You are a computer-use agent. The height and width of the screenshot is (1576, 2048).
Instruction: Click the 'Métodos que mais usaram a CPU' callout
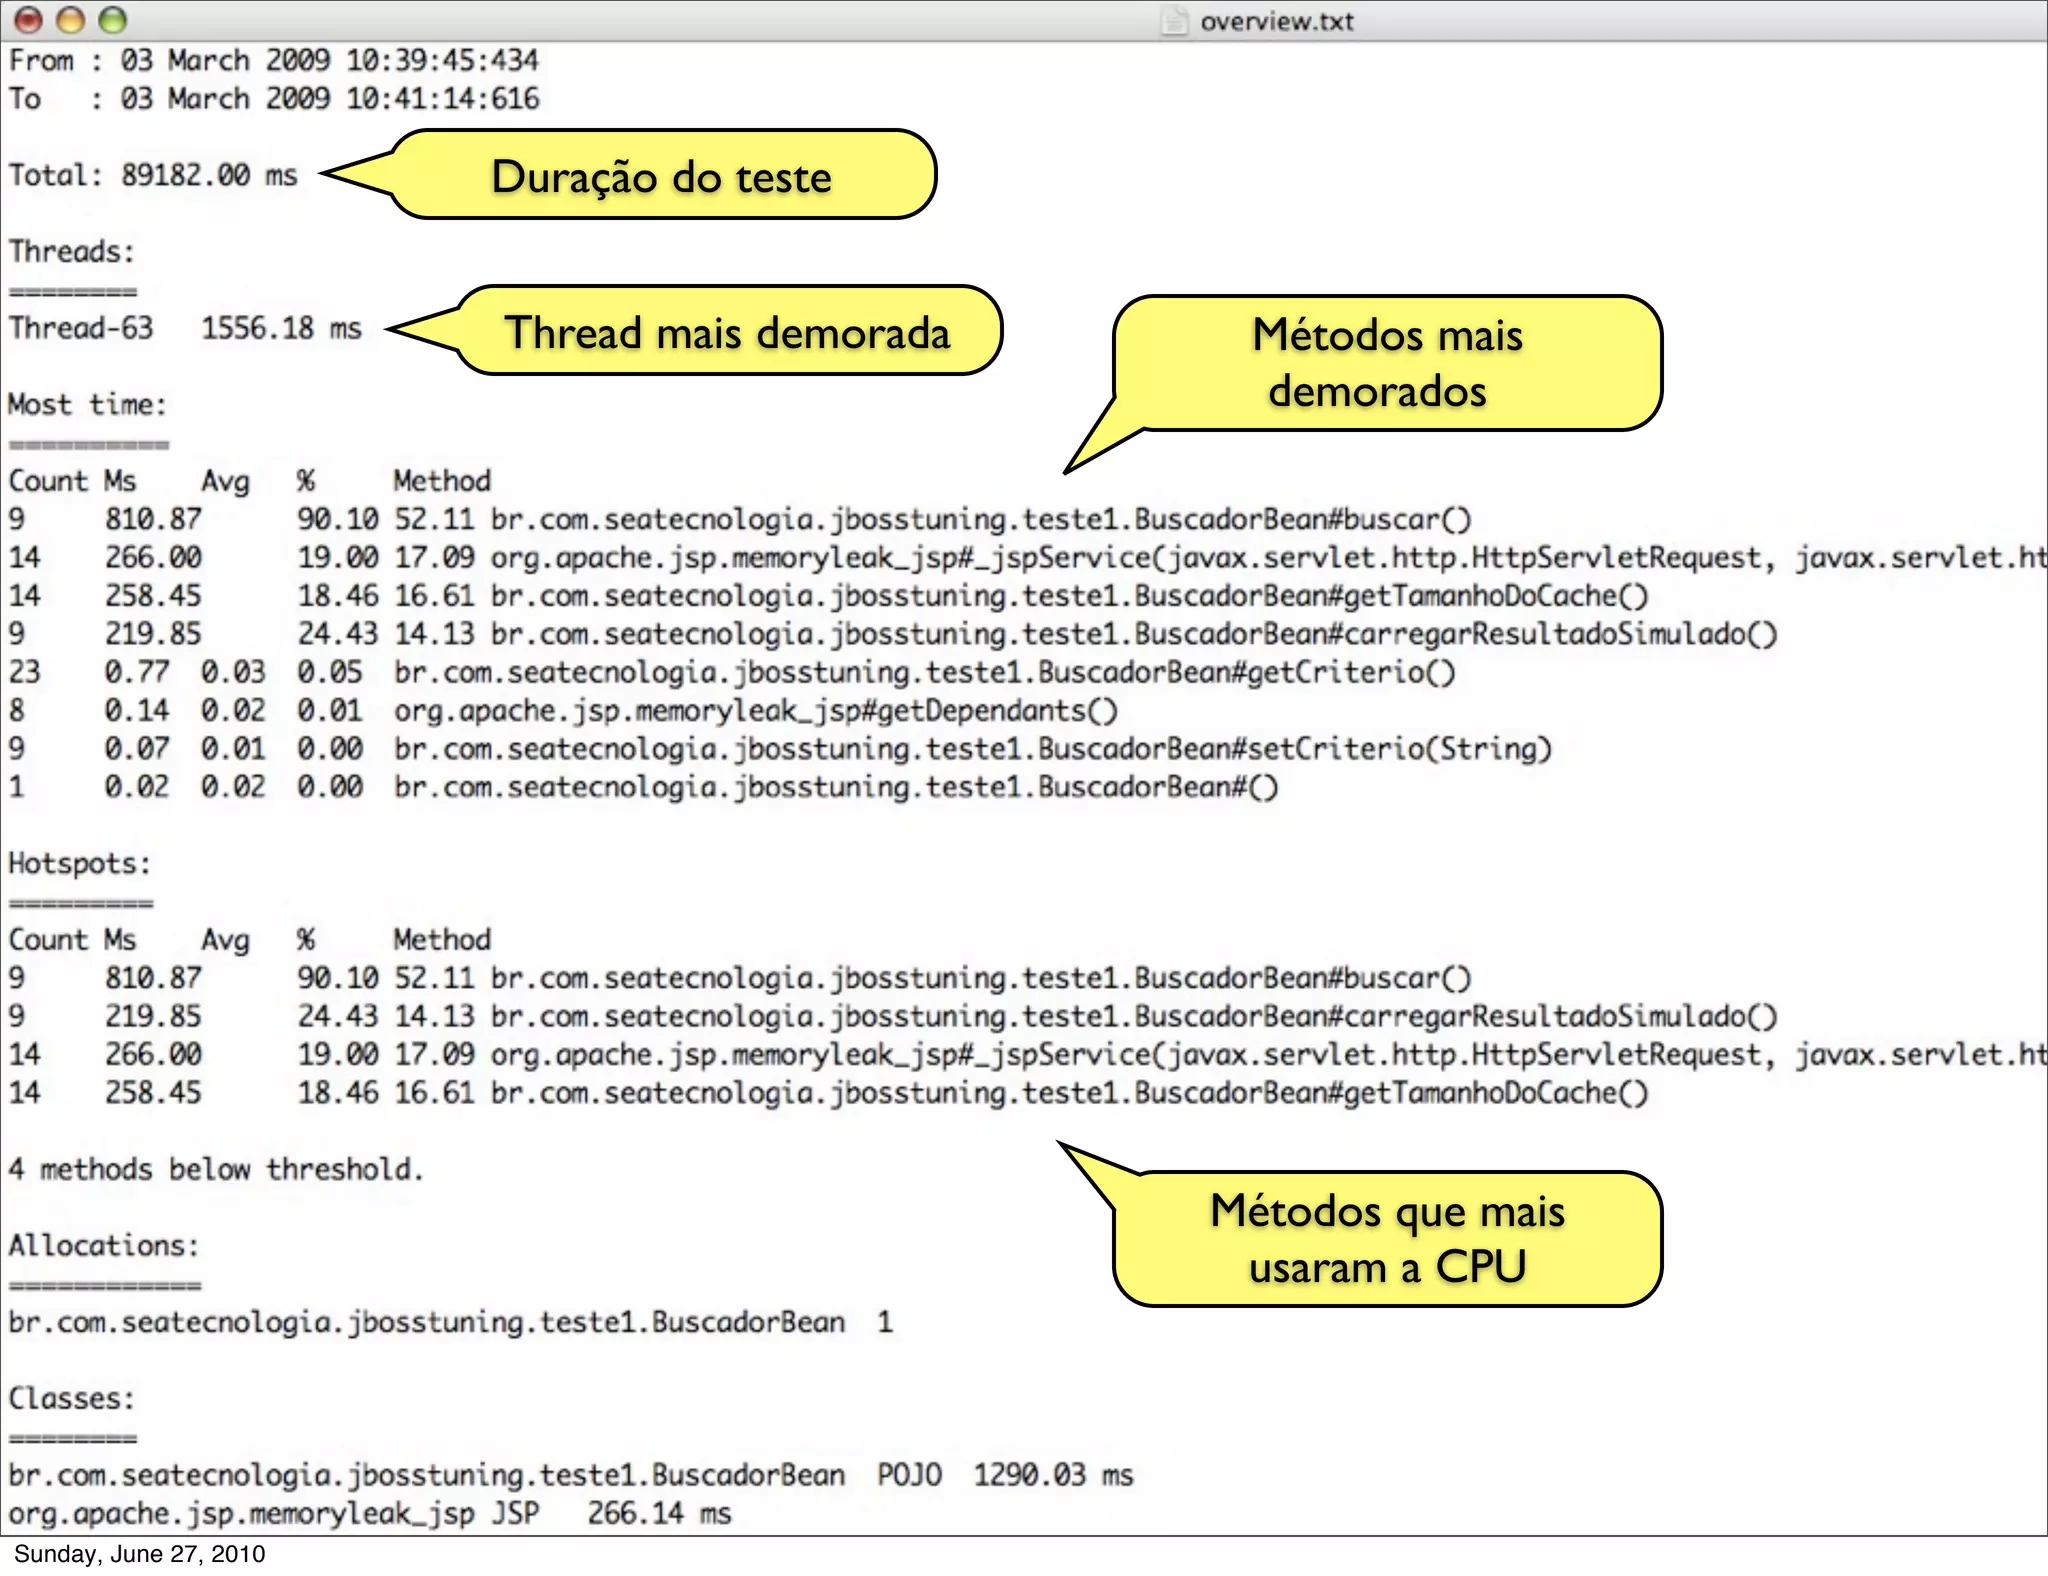1386,1238
